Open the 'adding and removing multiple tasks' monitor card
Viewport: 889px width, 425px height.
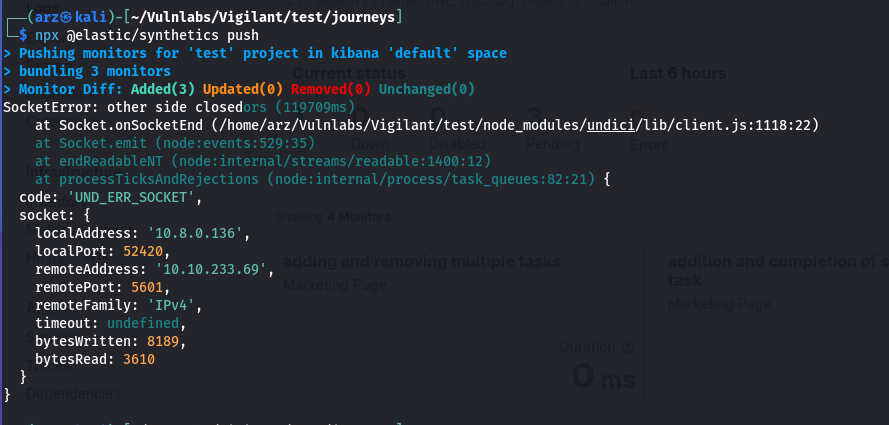[459, 326]
